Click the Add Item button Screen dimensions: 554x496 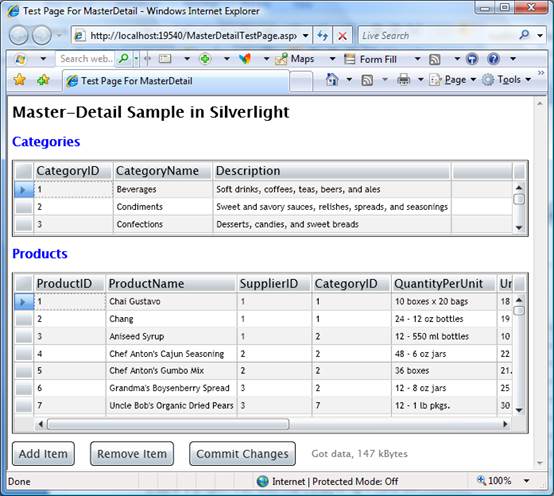tap(43, 454)
